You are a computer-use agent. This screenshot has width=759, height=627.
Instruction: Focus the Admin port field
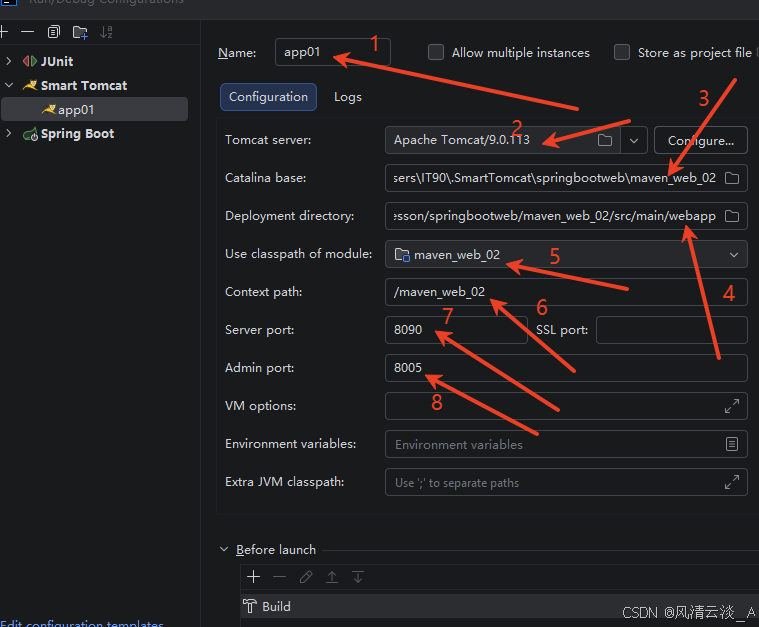tap(566, 368)
